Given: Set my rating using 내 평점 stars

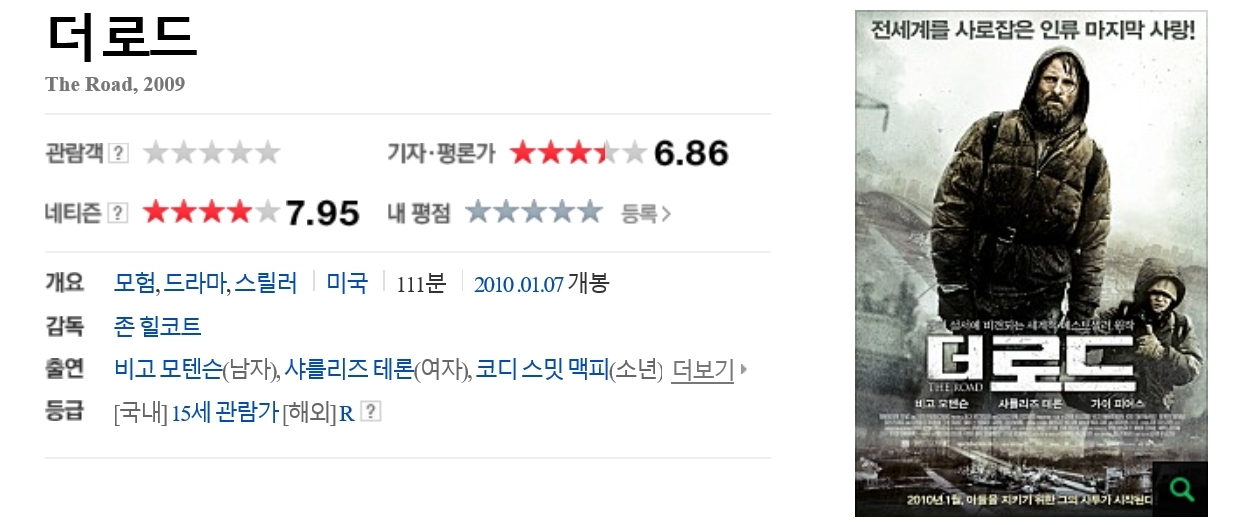Looking at the screenshot, I should pyautogui.click(x=534, y=212).
